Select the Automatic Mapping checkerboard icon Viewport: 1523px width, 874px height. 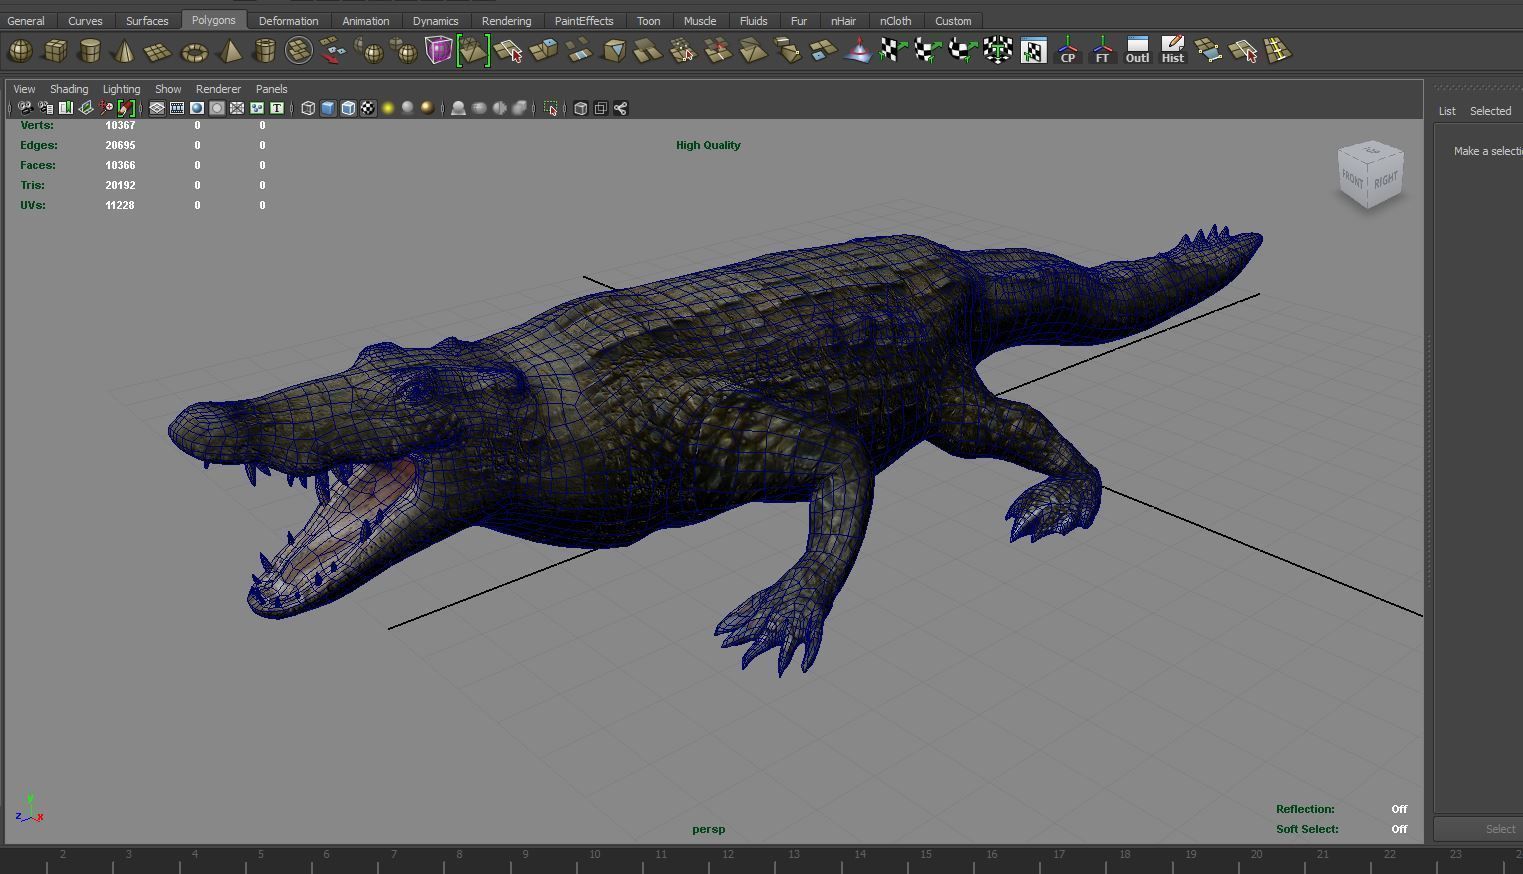(x=998, y=50)
